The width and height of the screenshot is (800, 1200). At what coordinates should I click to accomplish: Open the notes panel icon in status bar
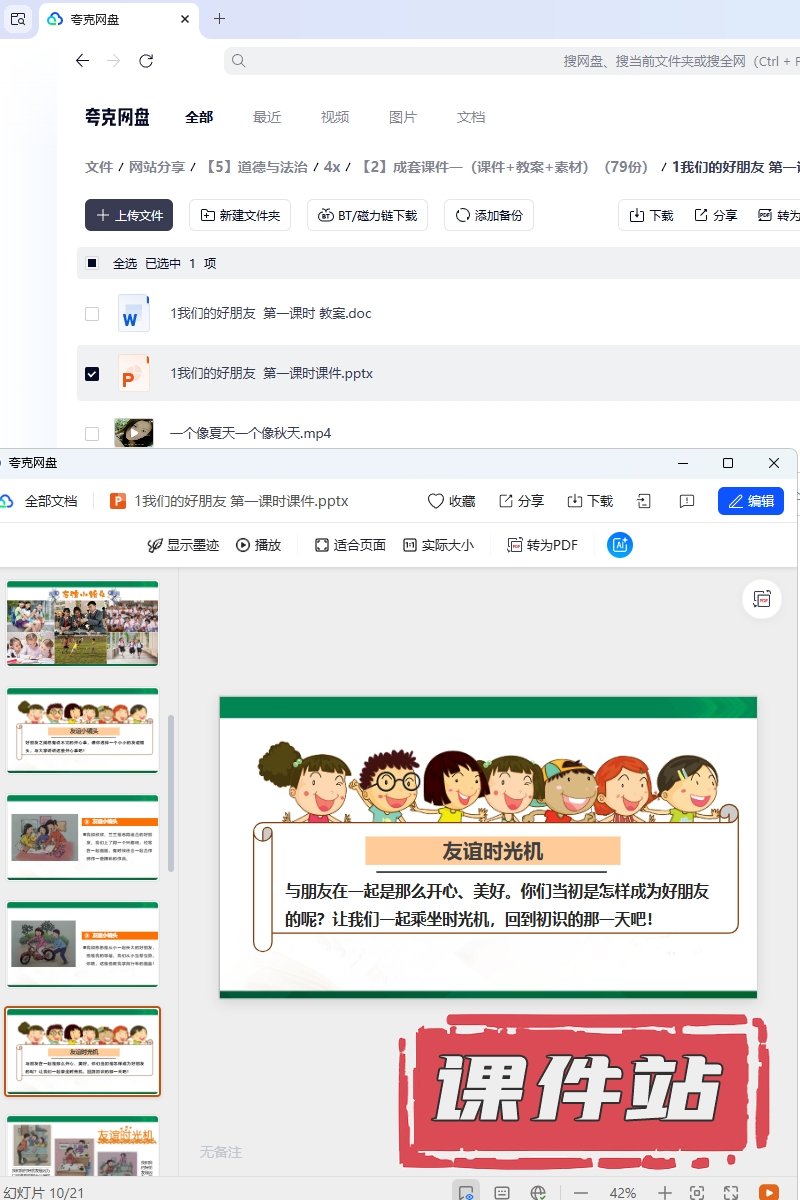click(x=502, y=1192)
